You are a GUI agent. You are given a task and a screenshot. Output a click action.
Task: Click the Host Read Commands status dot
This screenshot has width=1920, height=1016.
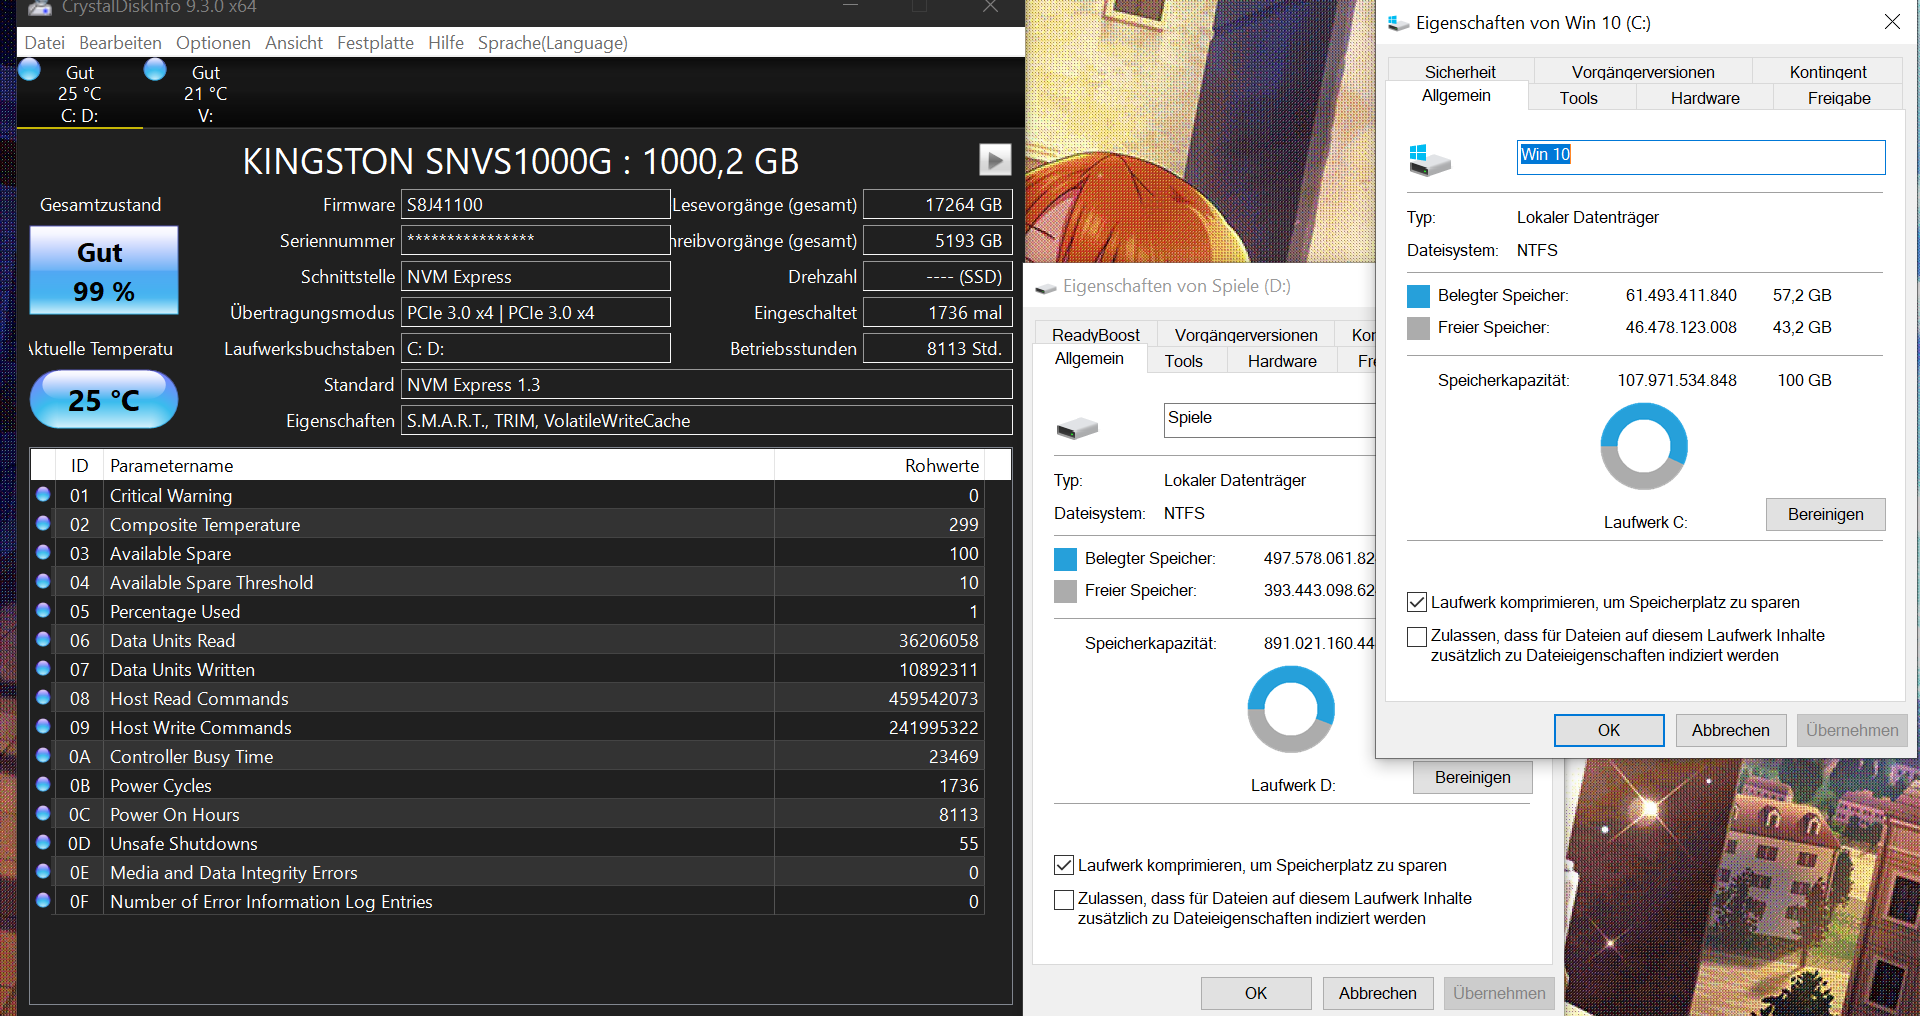(43, 697)
